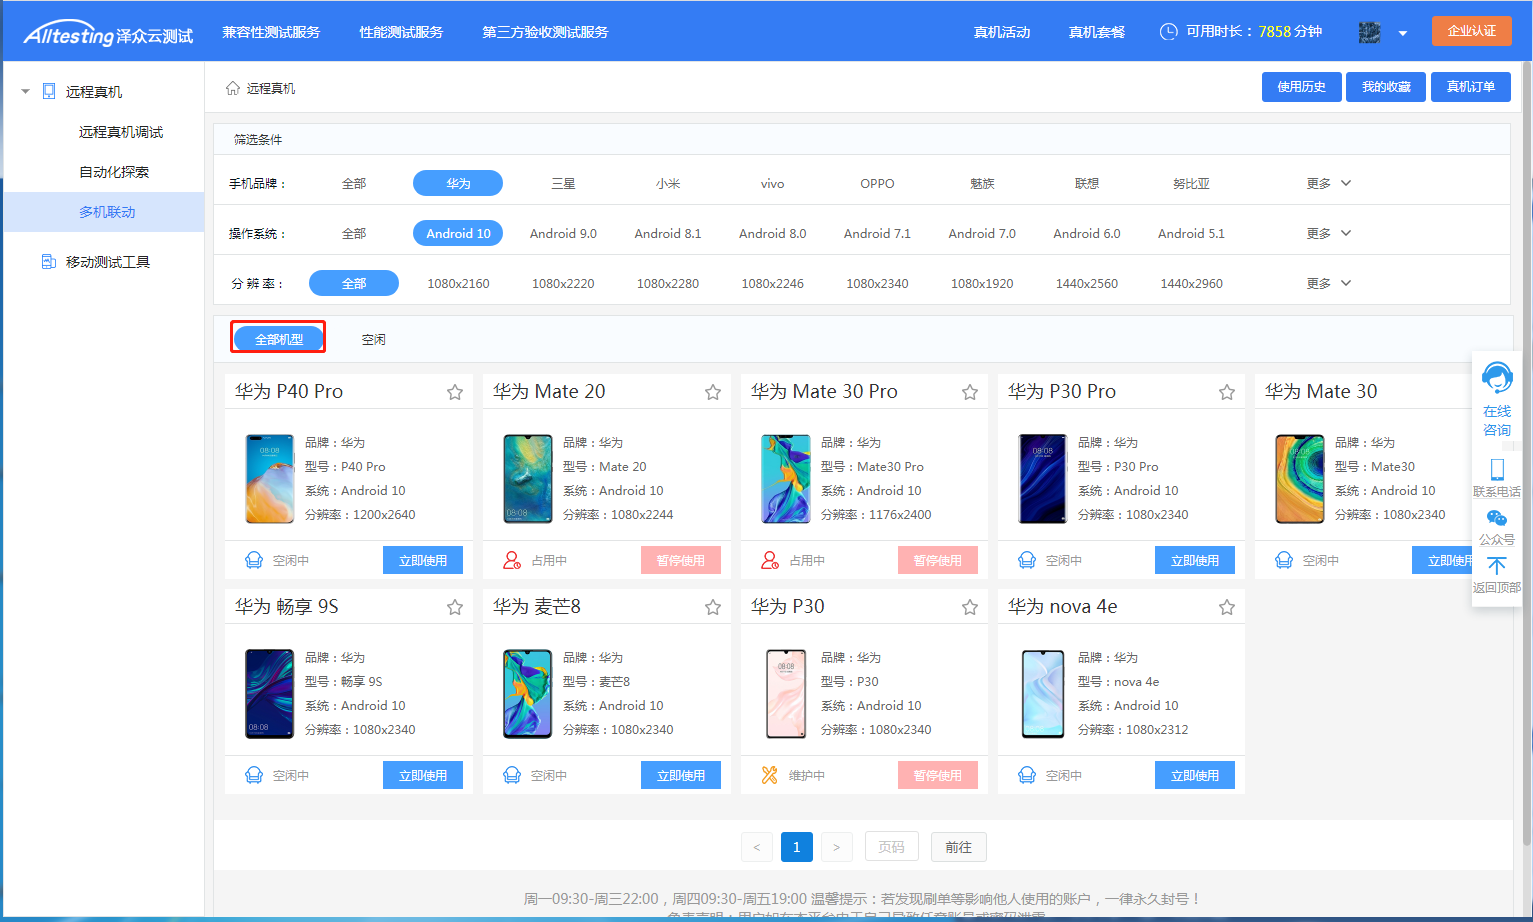1533x922 pixels.
Task: Click the 占用中 icon on Mate 30 Pro
Action: [770, 560]
